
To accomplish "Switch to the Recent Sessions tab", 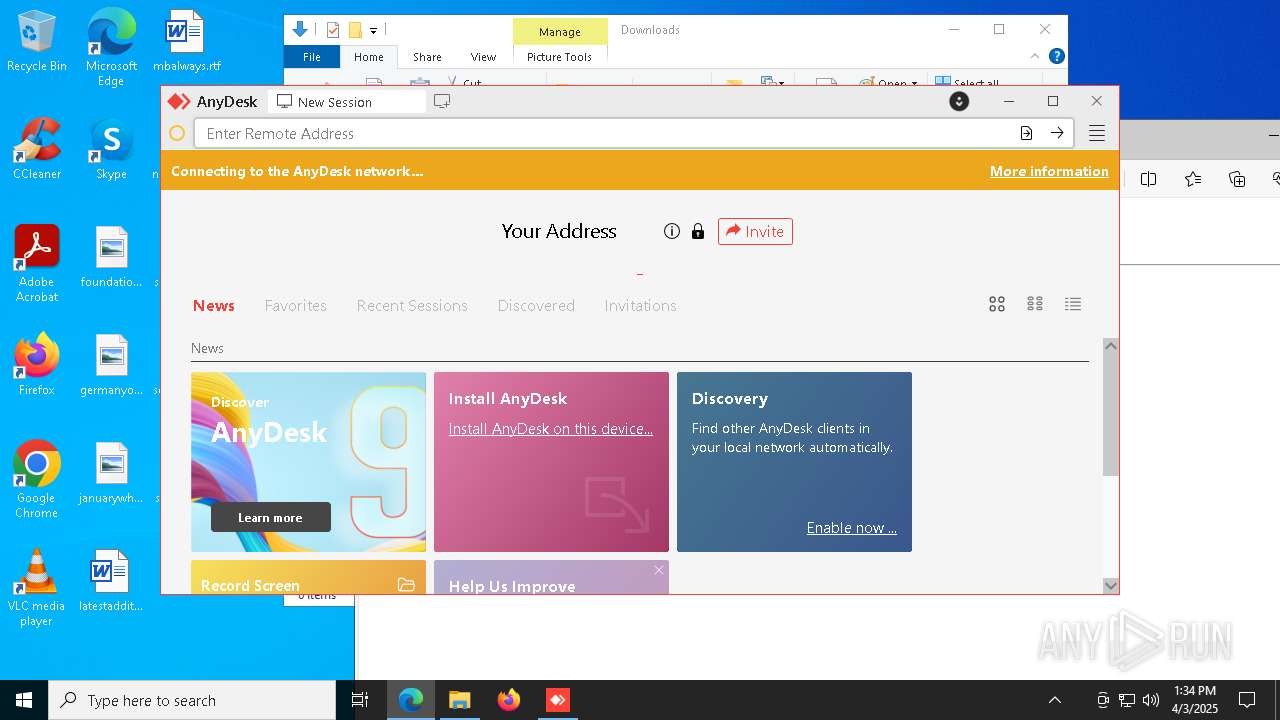I will 412,305.
